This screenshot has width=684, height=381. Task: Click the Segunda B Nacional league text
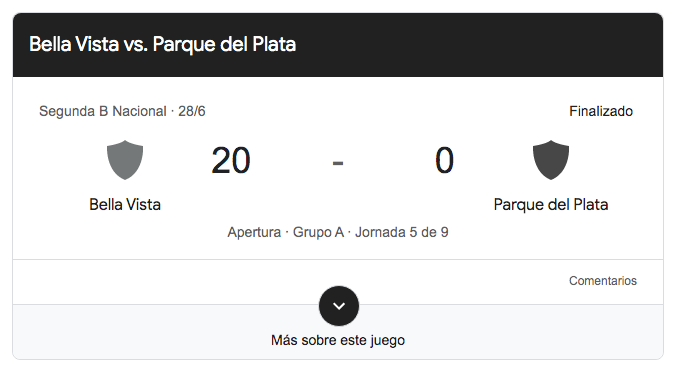(x=103, y=111)
